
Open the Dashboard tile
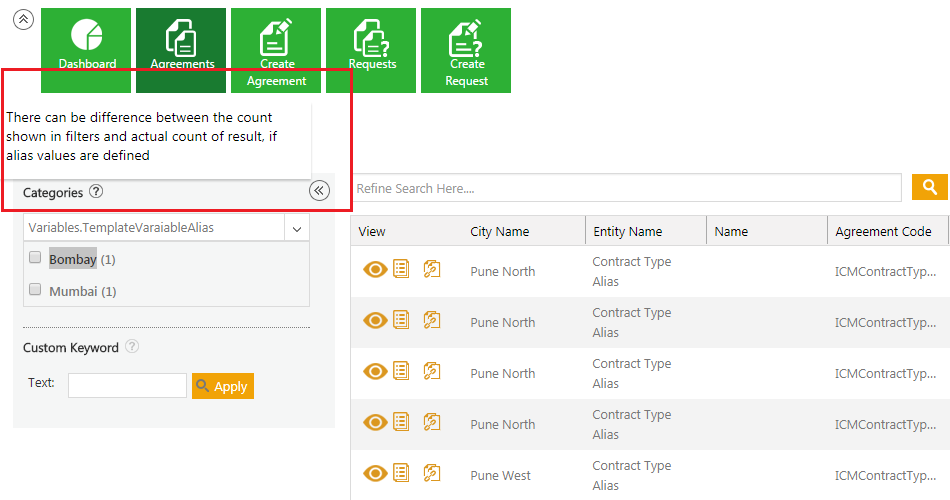[x=86, y=50]
